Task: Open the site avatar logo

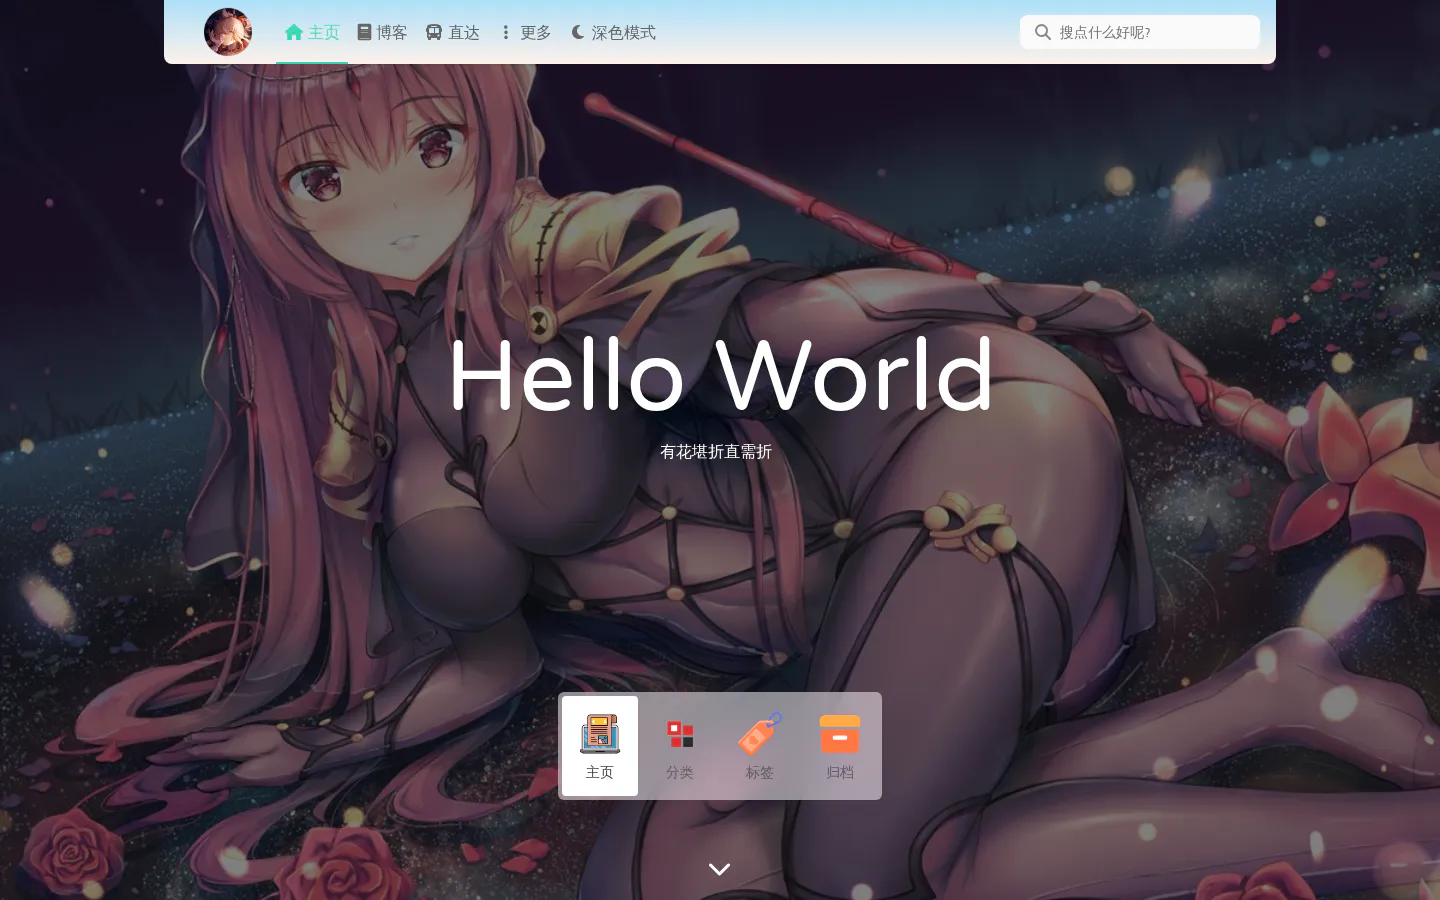Action: 228,32
